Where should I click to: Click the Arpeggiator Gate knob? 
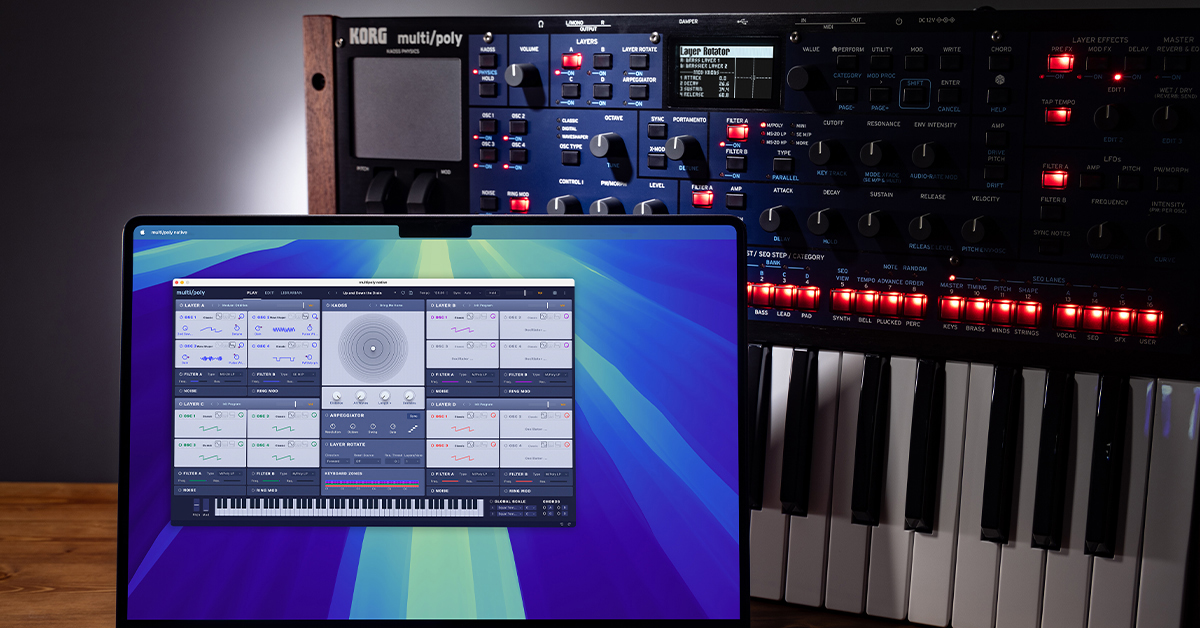pos(392,426)
